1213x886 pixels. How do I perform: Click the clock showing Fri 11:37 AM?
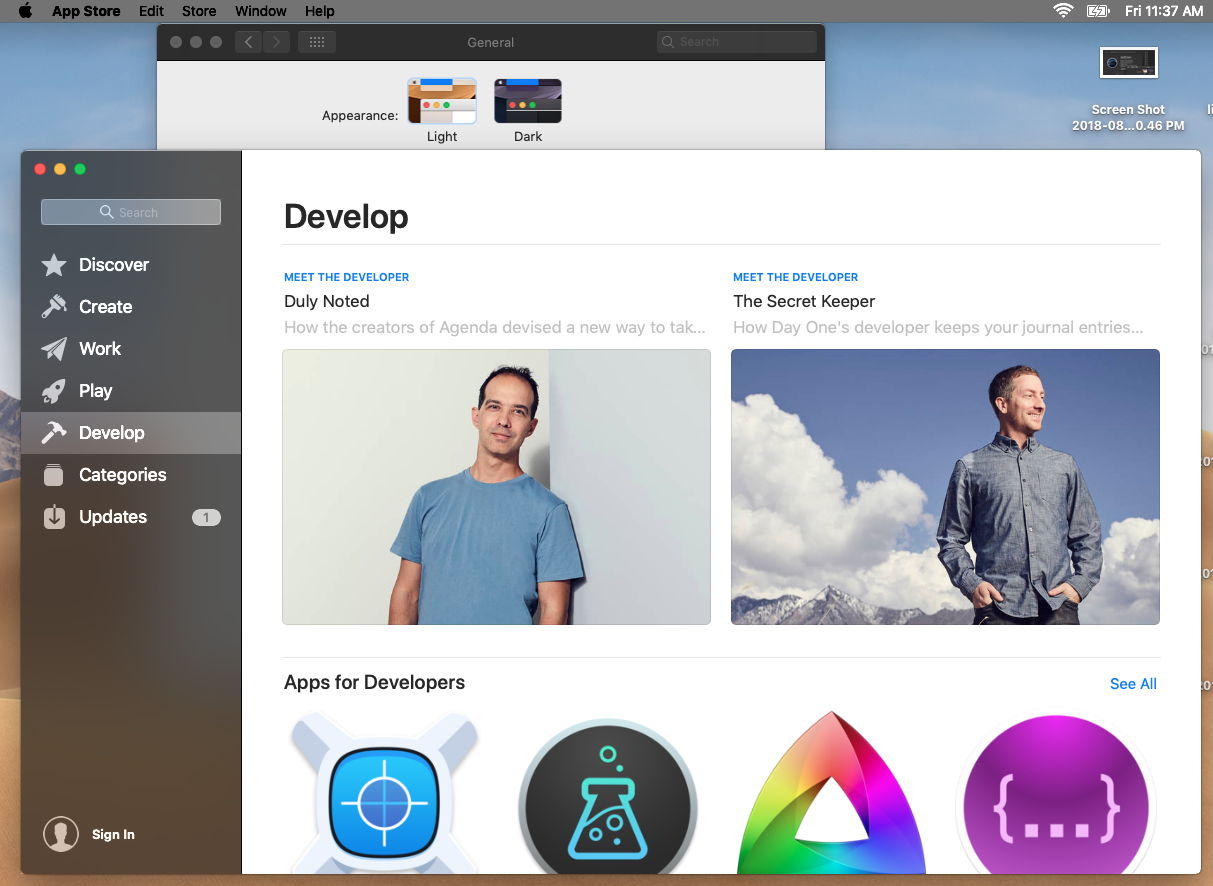click(x=1164, y=11)
